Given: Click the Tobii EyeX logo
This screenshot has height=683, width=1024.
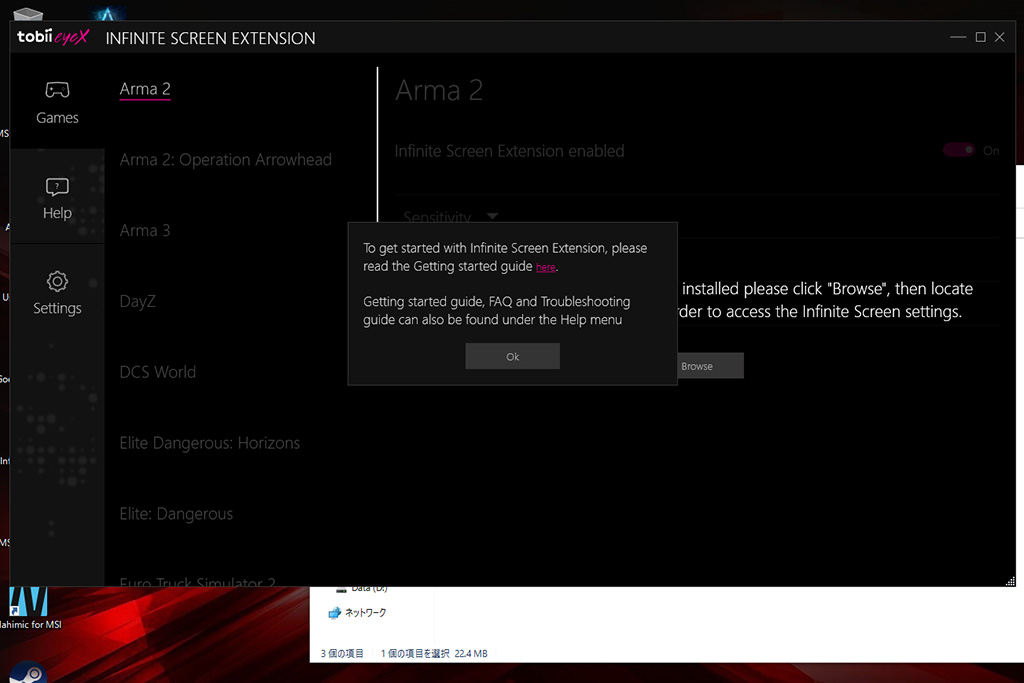Looking at the screenshot, I should [x=53, y=37].
